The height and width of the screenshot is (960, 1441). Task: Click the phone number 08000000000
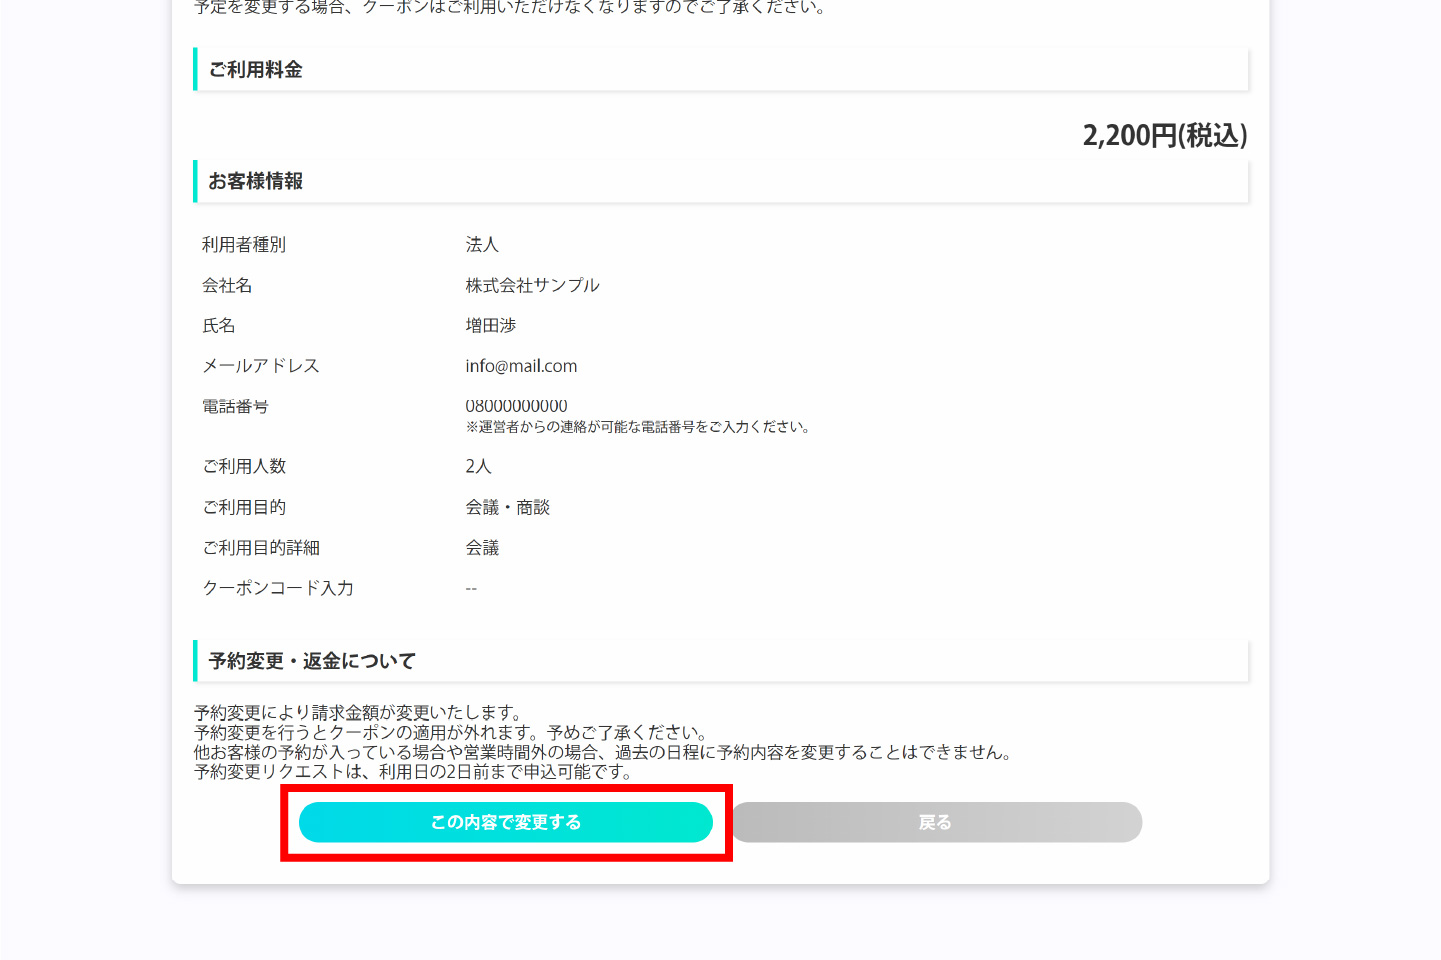(x=516, y=406)
